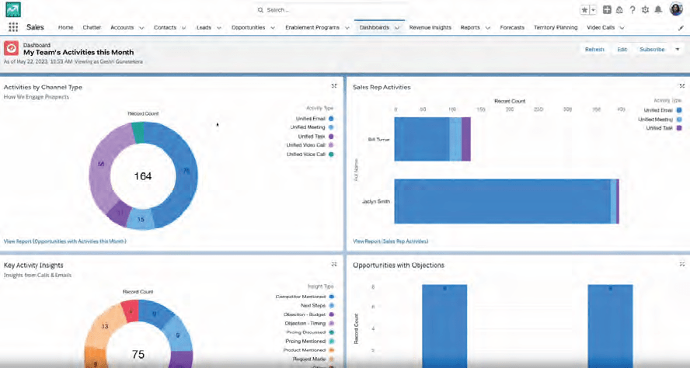This screenshot has width=690, height=368.
Task: Expand the Sales Rep Activities chart
Action: 682,86
